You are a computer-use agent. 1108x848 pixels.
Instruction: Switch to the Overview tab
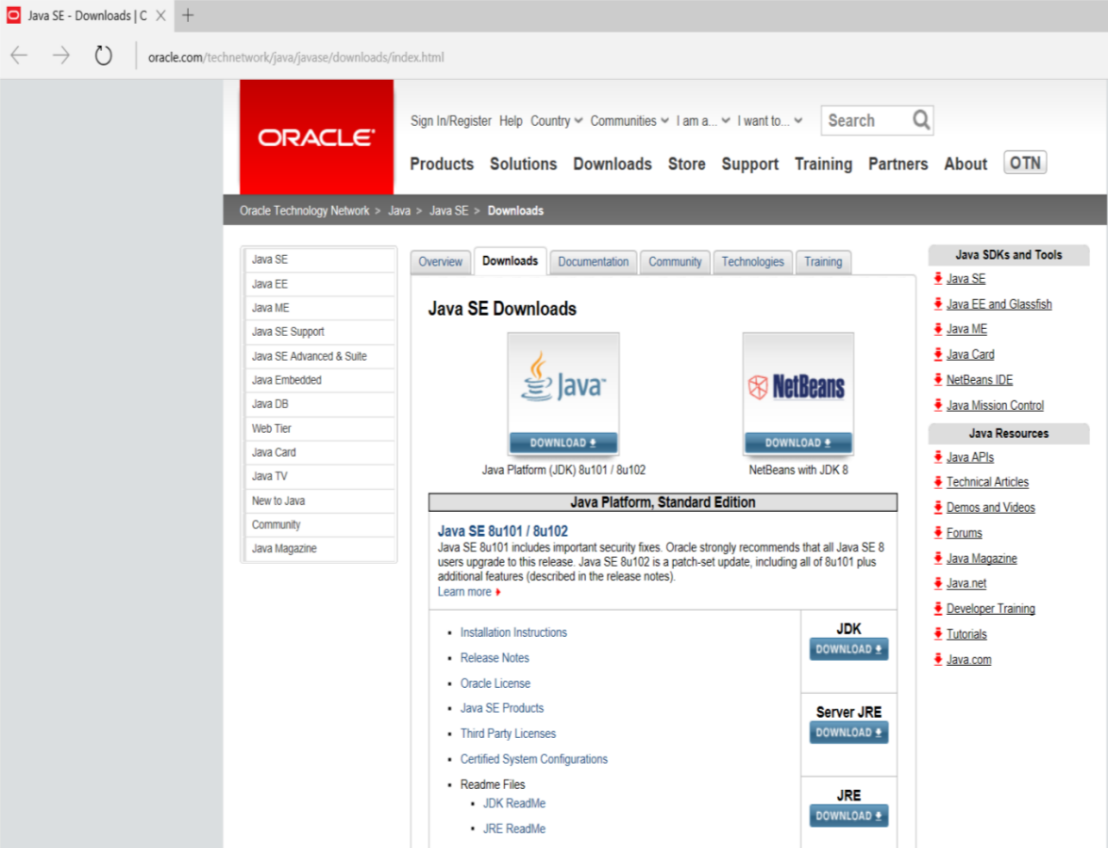coord(440,262)
